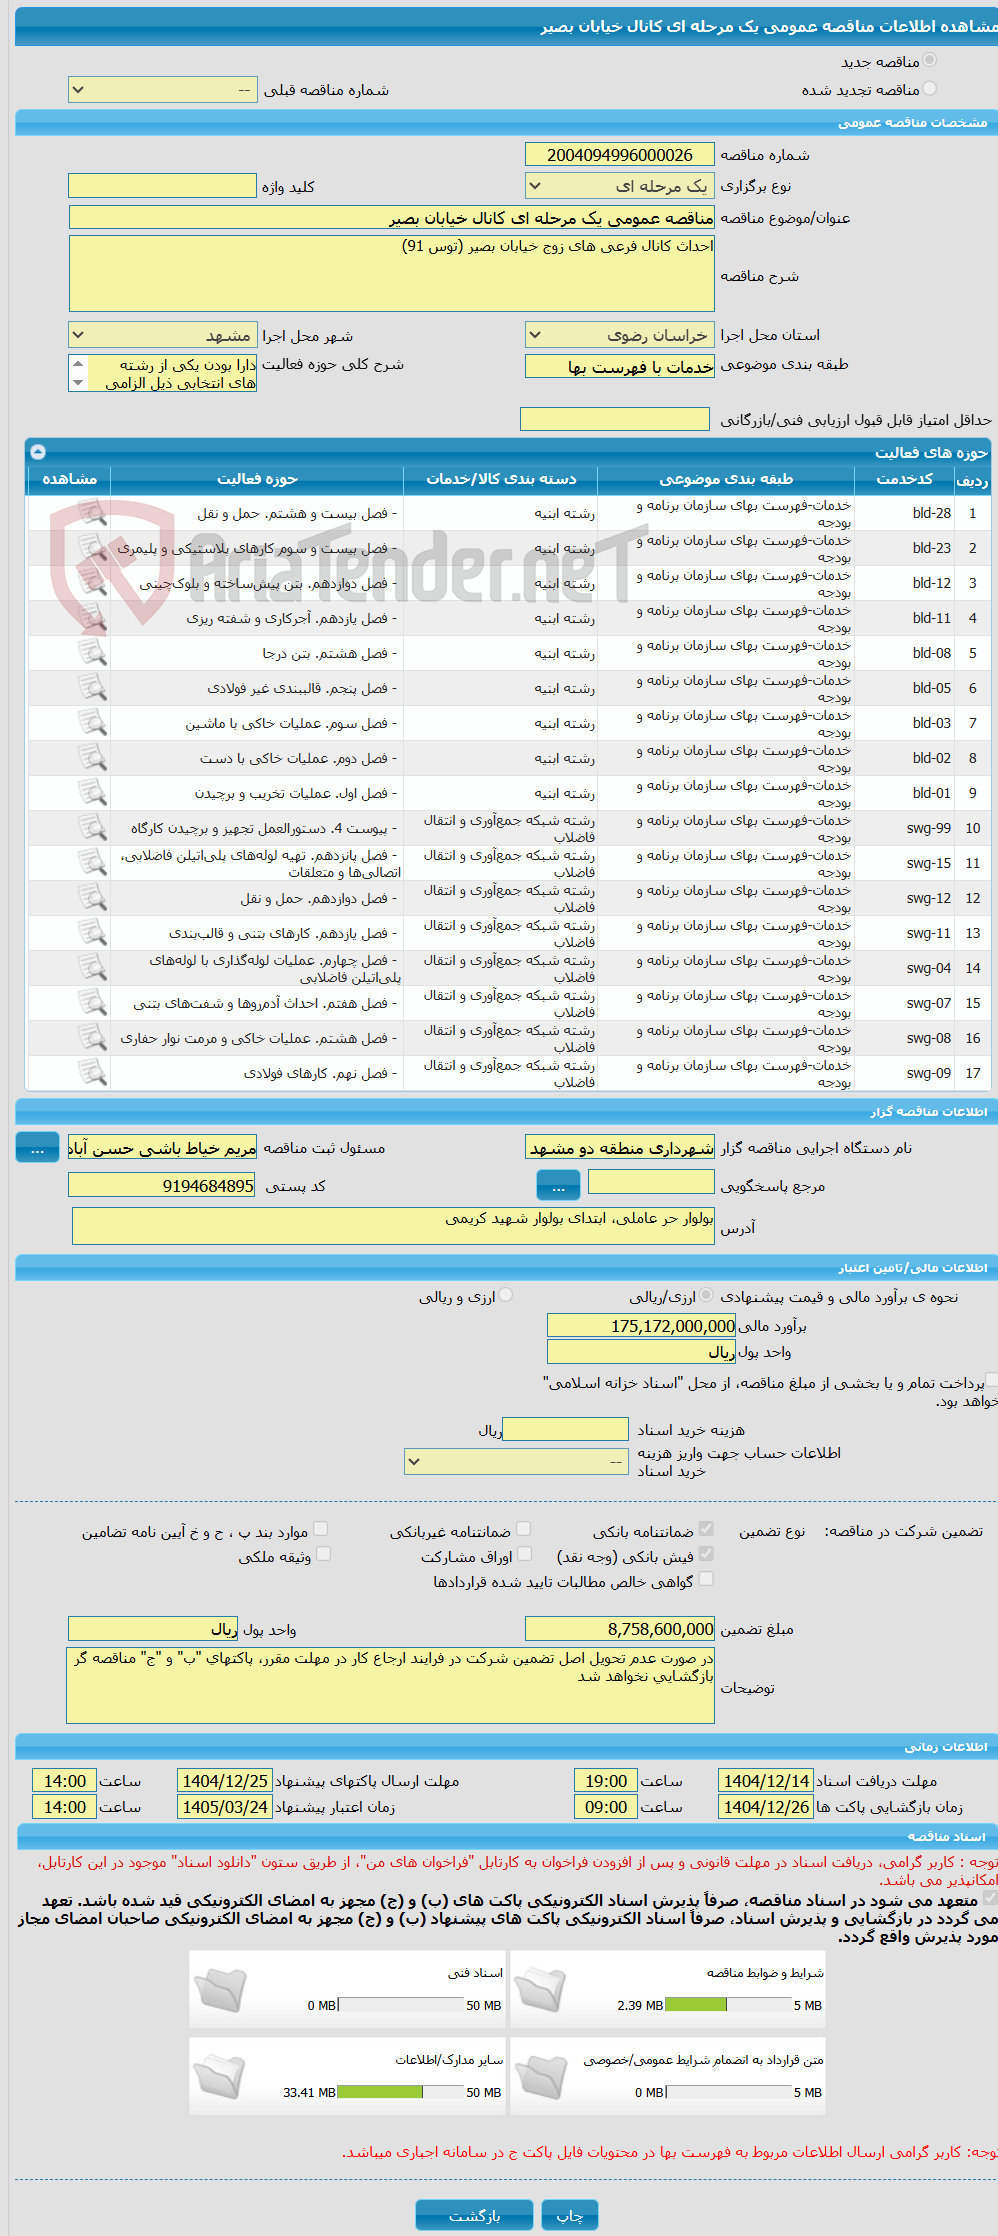Sort by مشاهده column header
This screenshot has width=998, height=2236.
69,479
